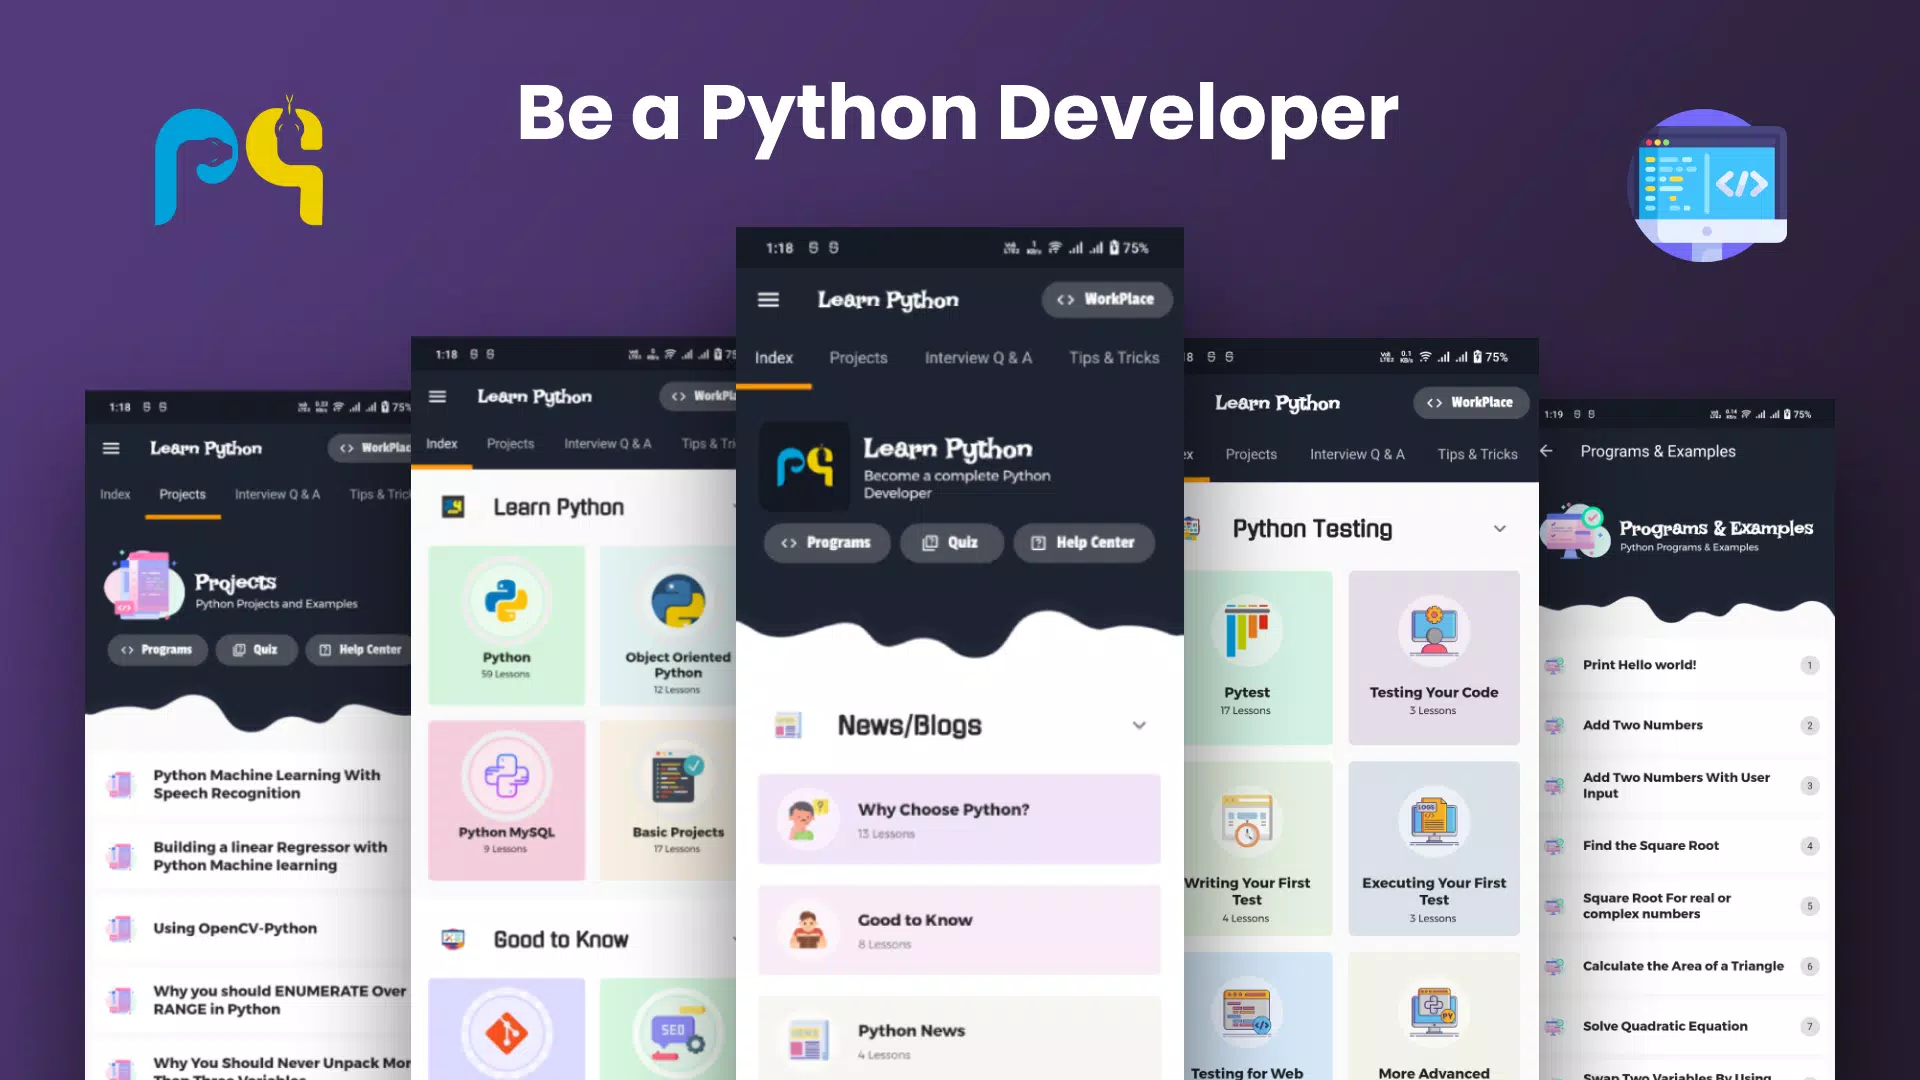The width and height of the screenshot is (1920, 1080).
Task: Open Writing Your First Test card
Action: point(1258,848)
